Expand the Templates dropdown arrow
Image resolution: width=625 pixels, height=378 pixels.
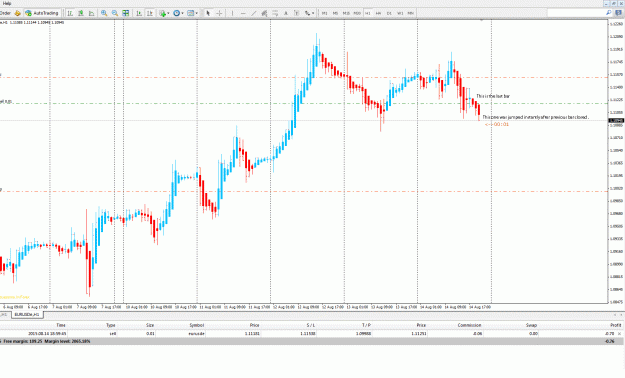click(197, 13)
